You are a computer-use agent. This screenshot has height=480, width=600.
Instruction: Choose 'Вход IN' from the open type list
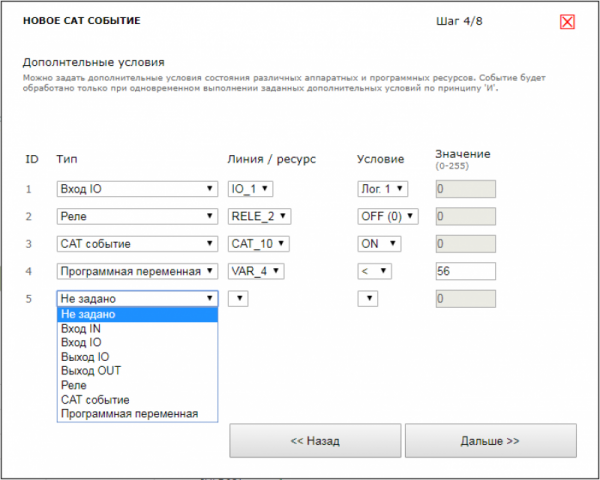(137, 328)
